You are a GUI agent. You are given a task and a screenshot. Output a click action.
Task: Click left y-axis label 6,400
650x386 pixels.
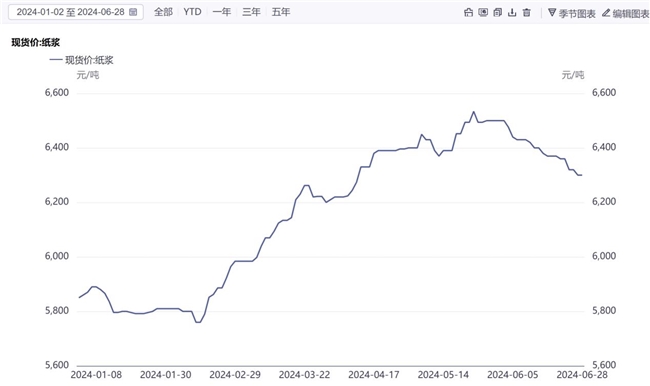(57, 147)
